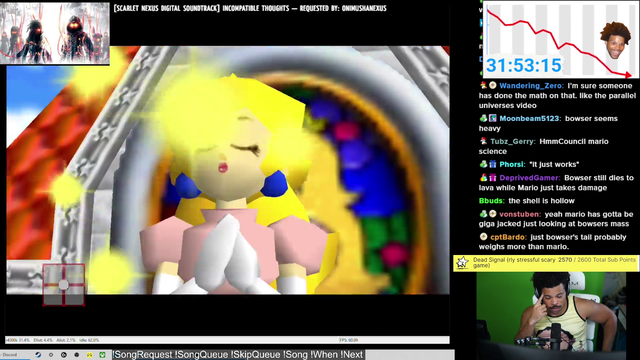Click the green badge beside vonstuben
Screen dimensions: 640x360
pos(484,214)
